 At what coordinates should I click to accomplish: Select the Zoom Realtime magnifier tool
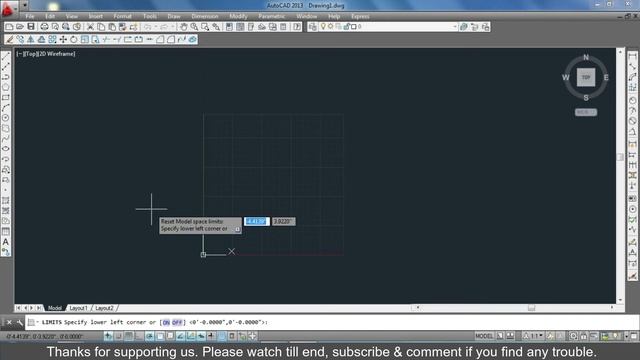click(194, 27)
